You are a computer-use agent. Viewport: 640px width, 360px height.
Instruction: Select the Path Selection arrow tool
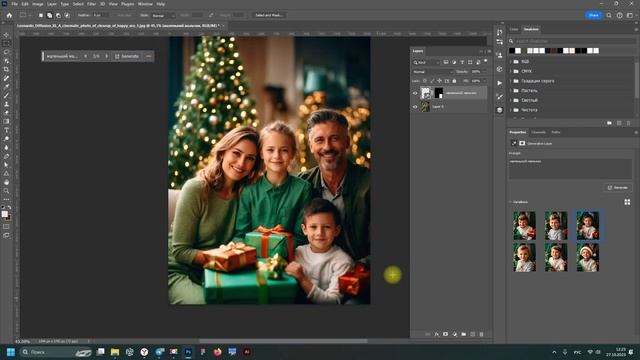pyautogui.click(x=6, y=165)
